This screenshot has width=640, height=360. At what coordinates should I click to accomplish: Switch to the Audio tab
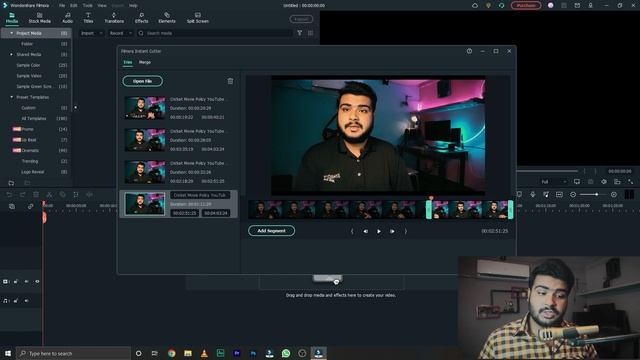(67, 18)
